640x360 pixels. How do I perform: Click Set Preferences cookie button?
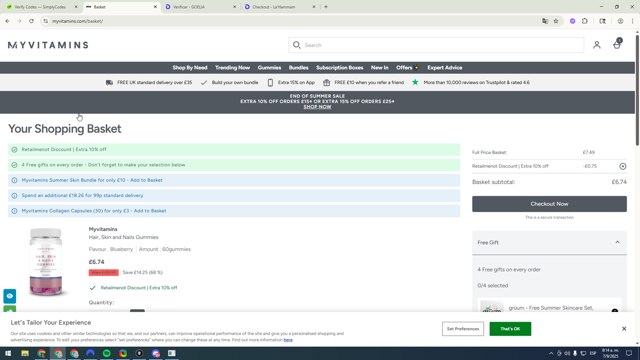click(x=463, y=329)
